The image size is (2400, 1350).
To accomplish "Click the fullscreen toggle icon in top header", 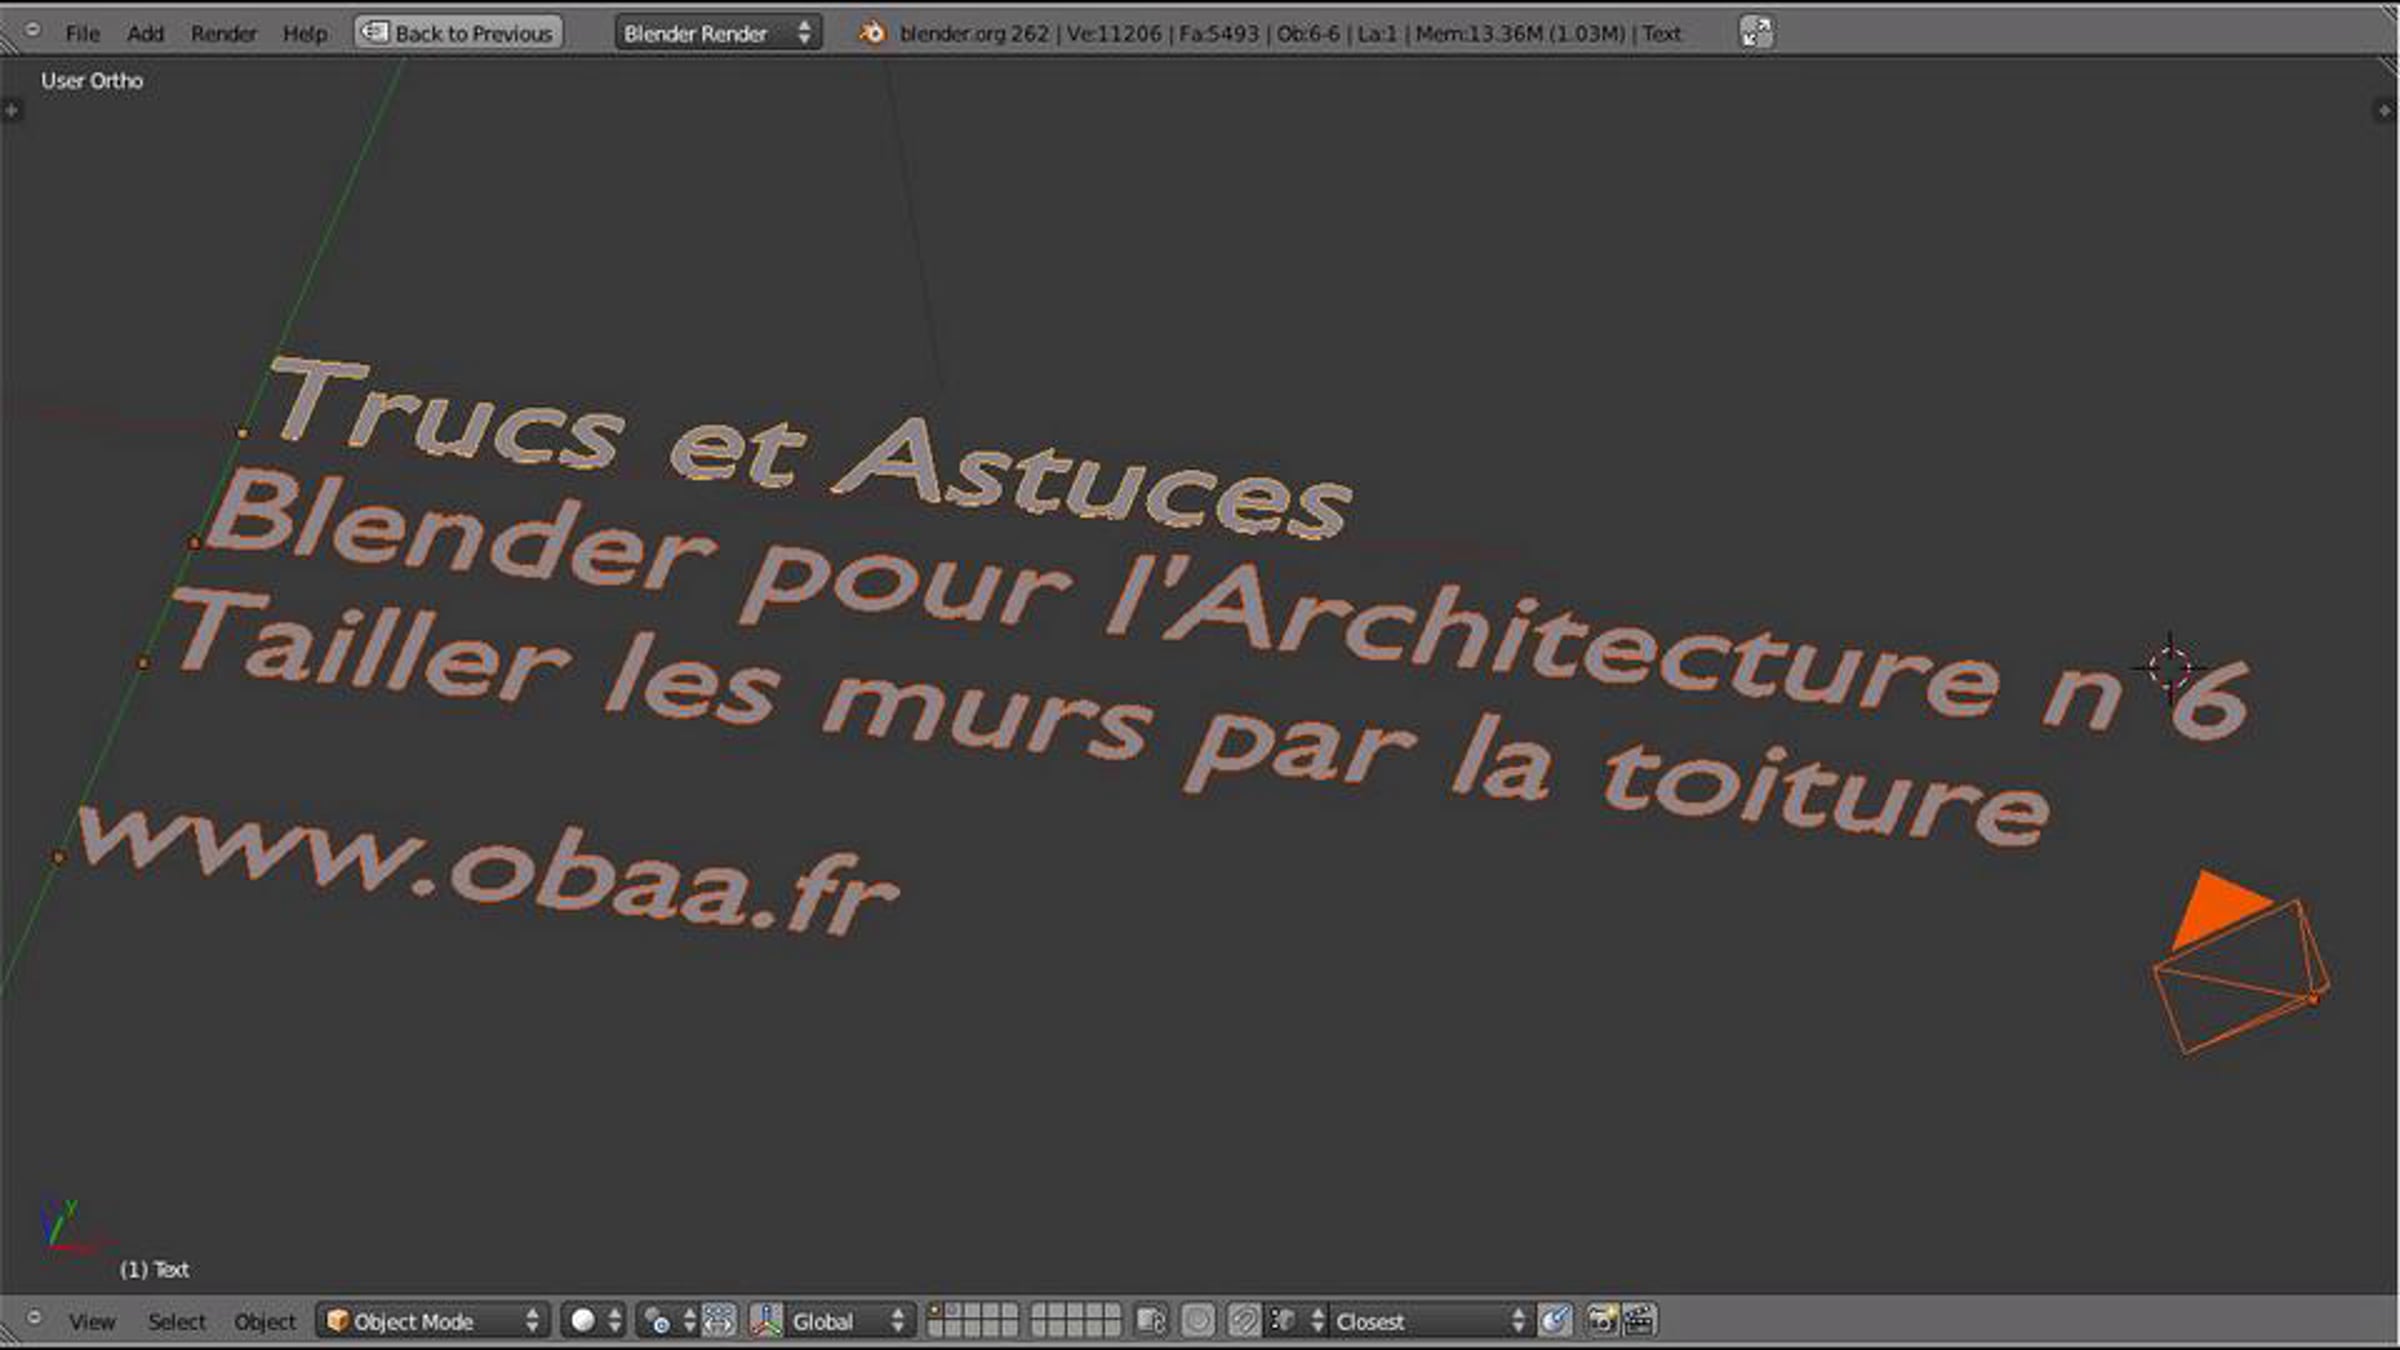I will (x=1756, y=32).
